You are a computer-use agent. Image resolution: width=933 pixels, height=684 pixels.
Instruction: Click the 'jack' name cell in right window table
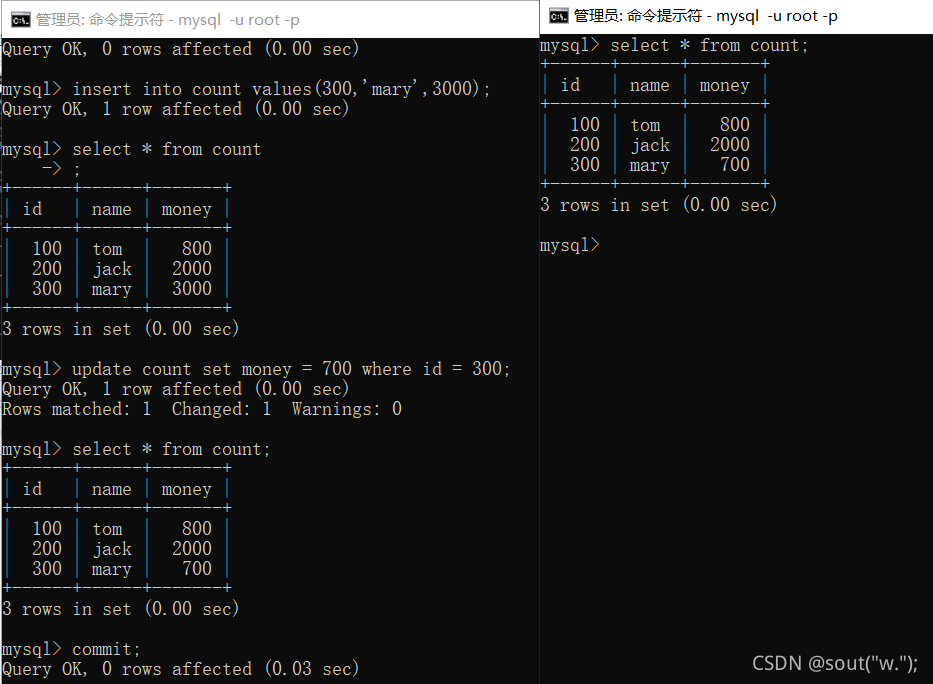(650, 145)
